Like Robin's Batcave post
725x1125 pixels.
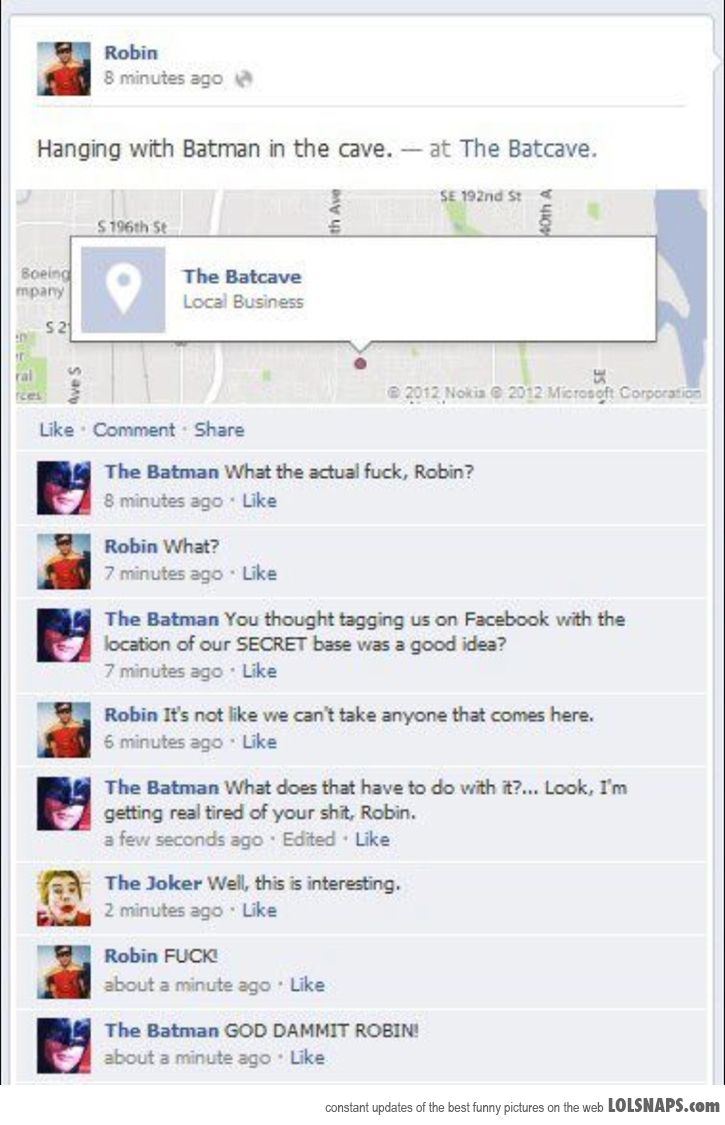[x=56, y=429]
